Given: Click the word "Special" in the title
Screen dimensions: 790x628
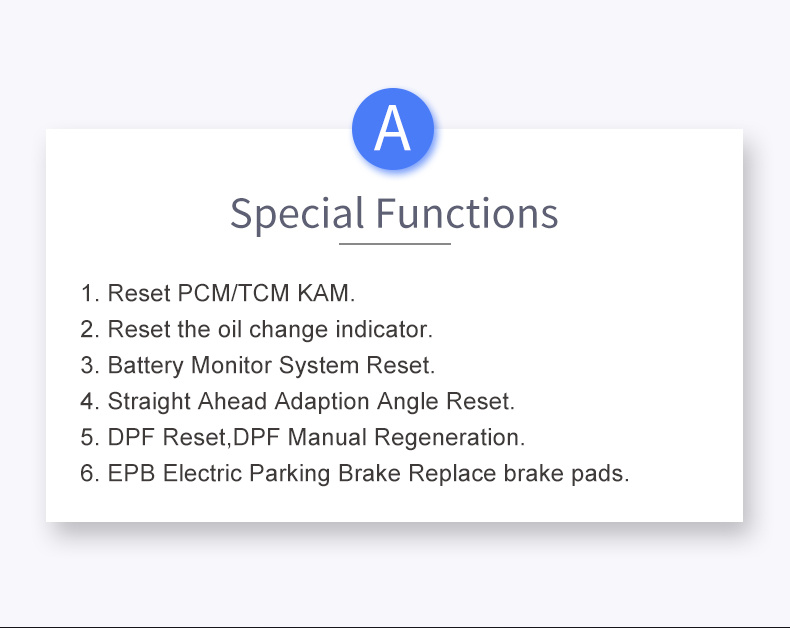Looking at the screenshot, I should (x=297, y=214).
